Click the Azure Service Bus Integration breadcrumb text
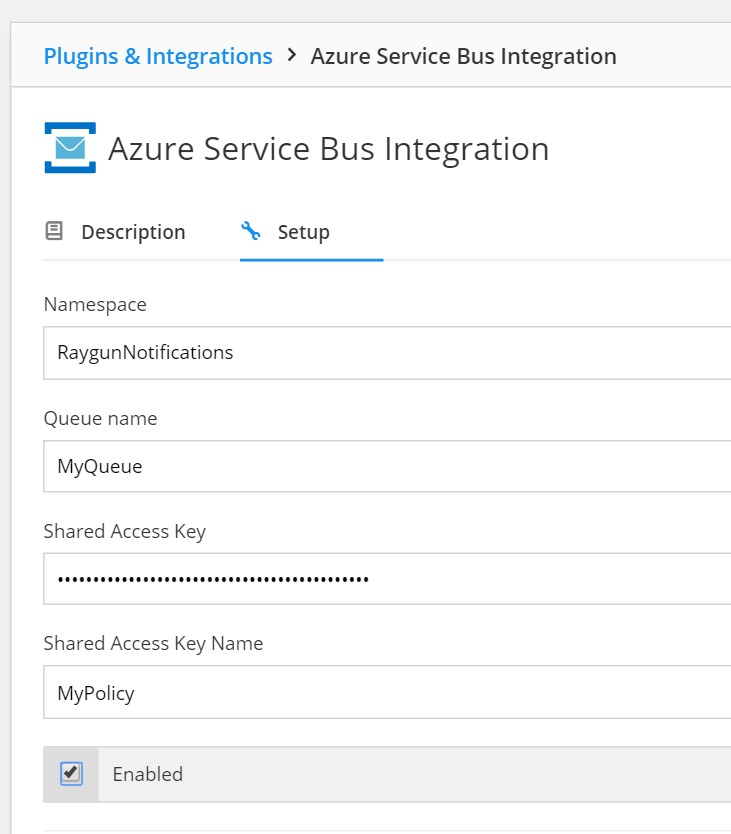The height and width of the screenshot is (834, 731). 463,56
